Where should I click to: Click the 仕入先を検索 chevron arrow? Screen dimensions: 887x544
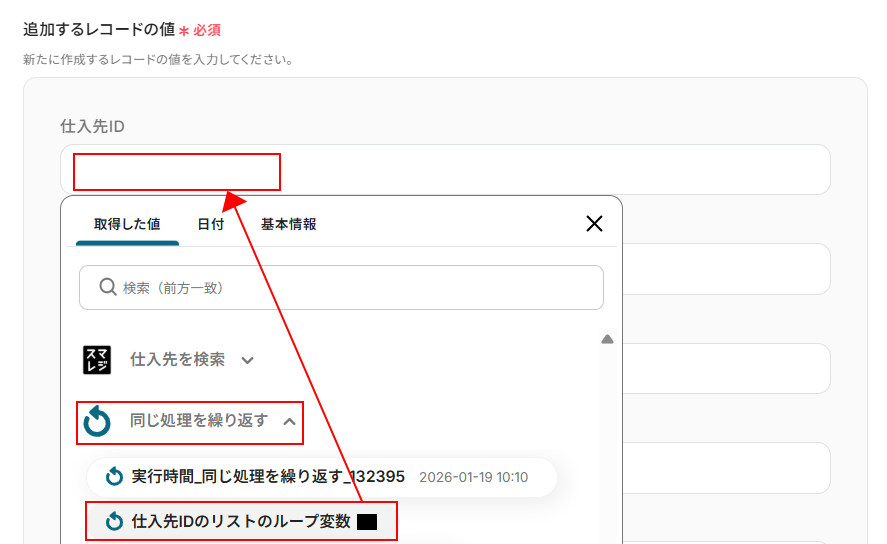coord(247,360)
